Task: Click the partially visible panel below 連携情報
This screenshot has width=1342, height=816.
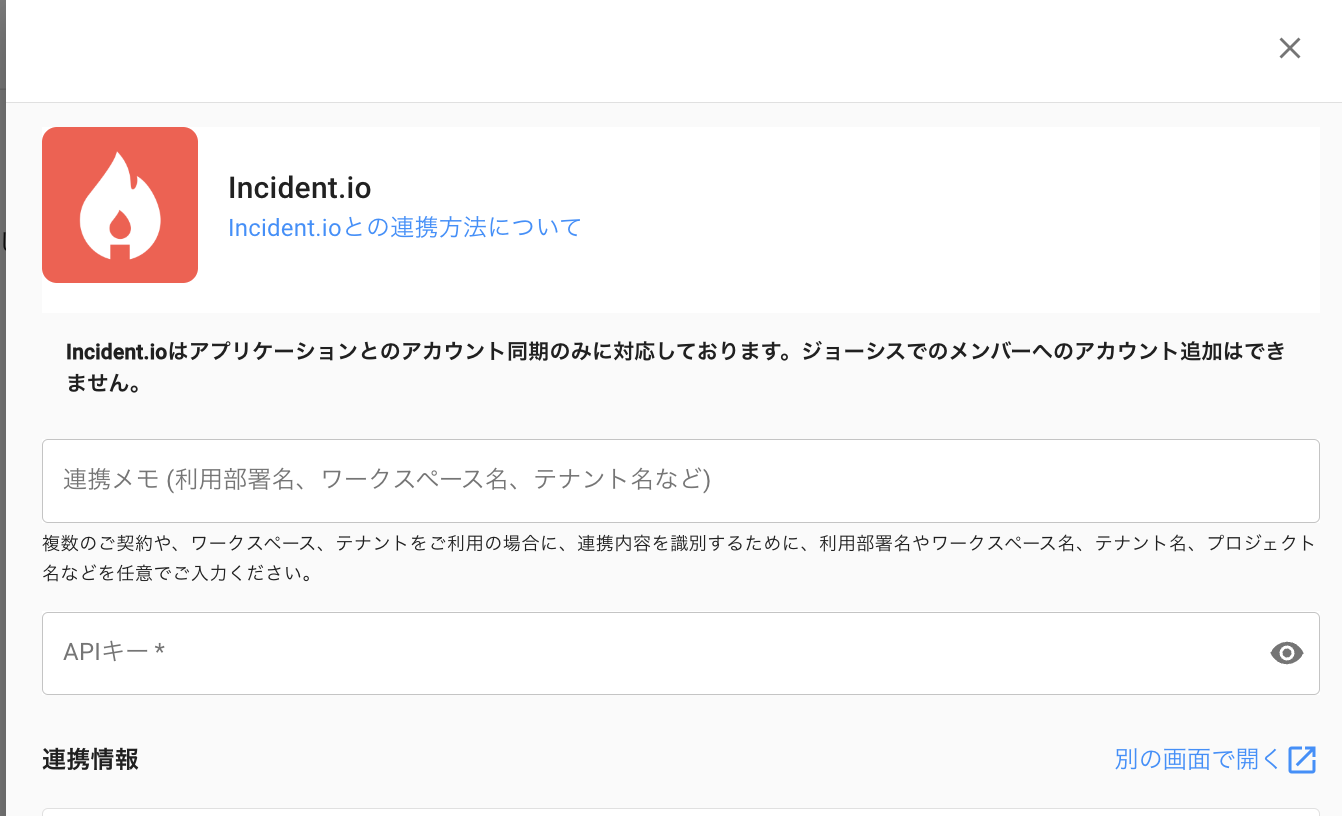Action: [x=680, y=811]
